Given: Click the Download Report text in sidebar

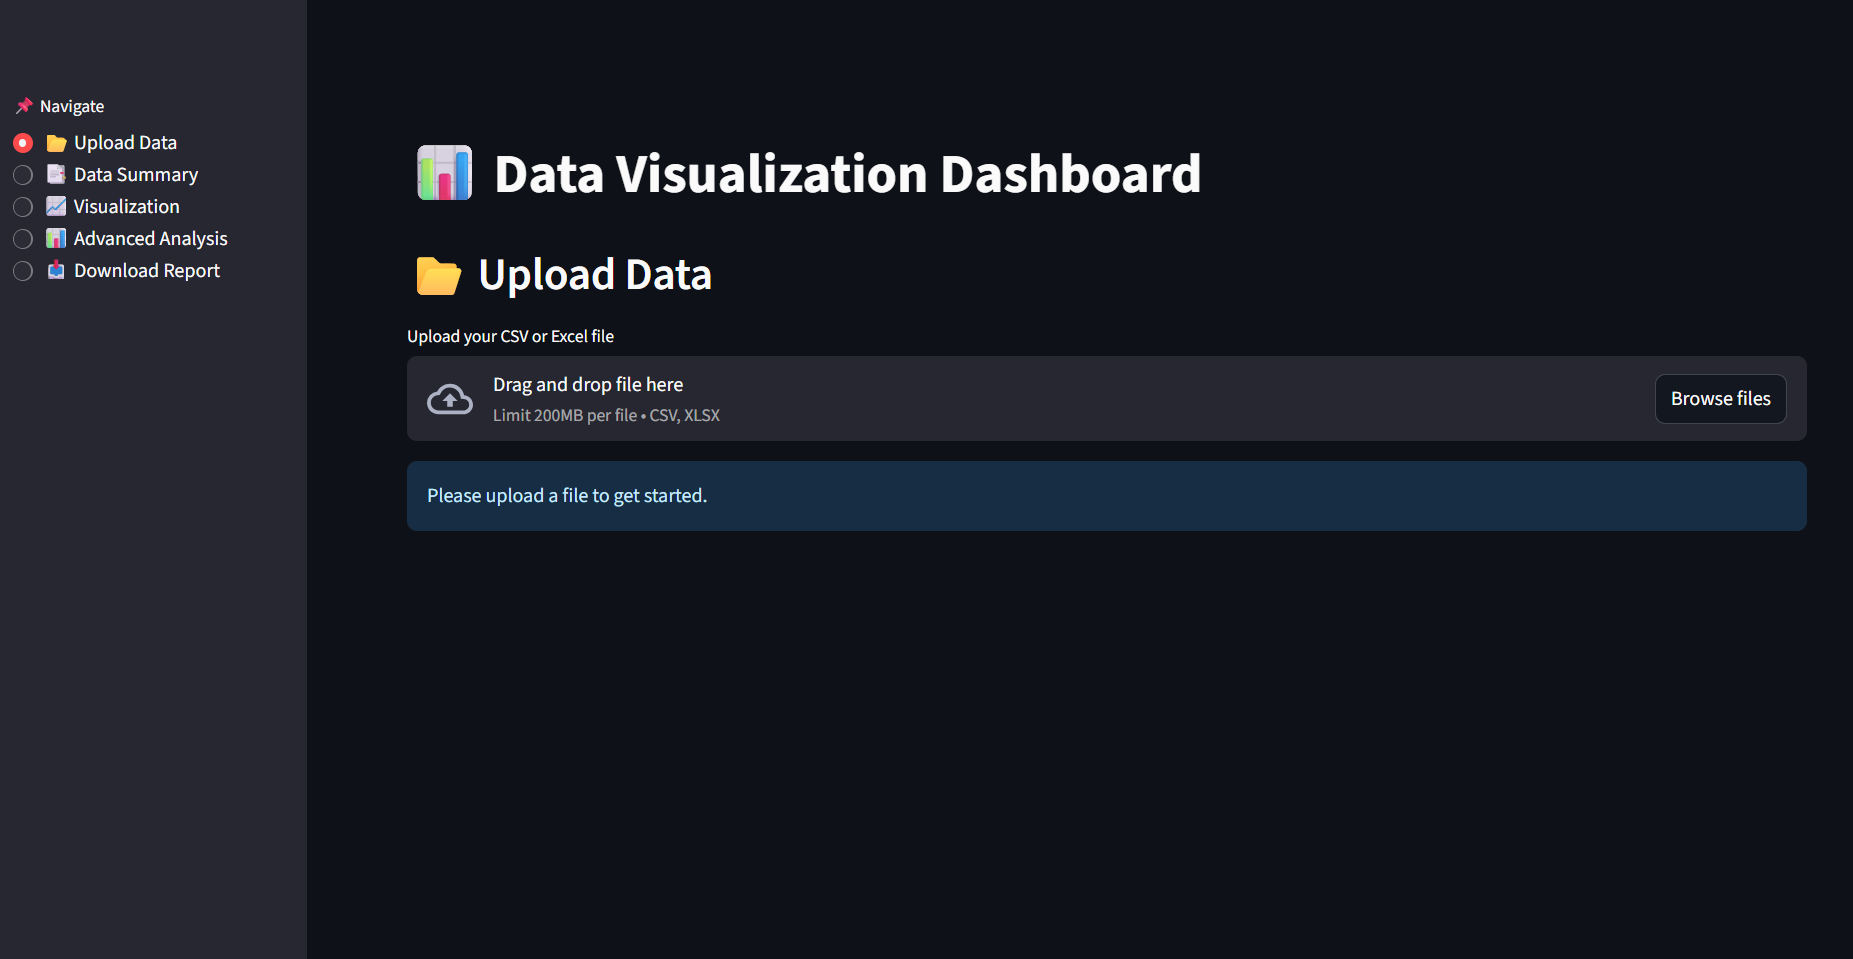Looking at the screenshot, I should click(x=147, y=271).
